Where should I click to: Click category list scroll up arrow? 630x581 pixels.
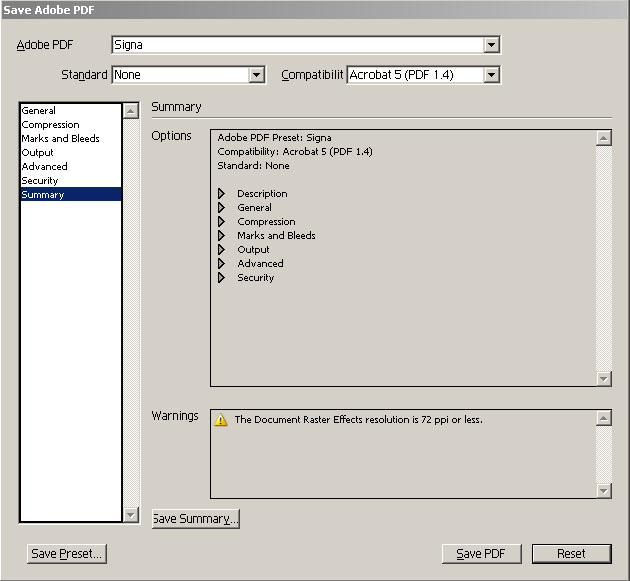click(131, 111)
